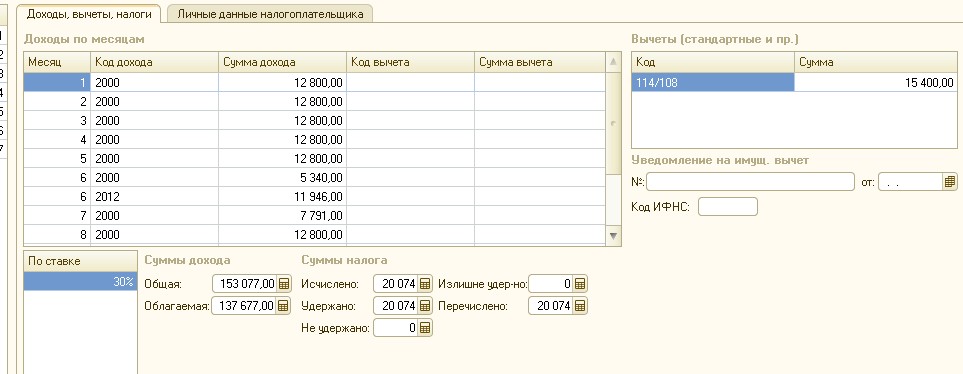Select month 3 cell in income table
The image size is (963, 374).
pos(57,120)
